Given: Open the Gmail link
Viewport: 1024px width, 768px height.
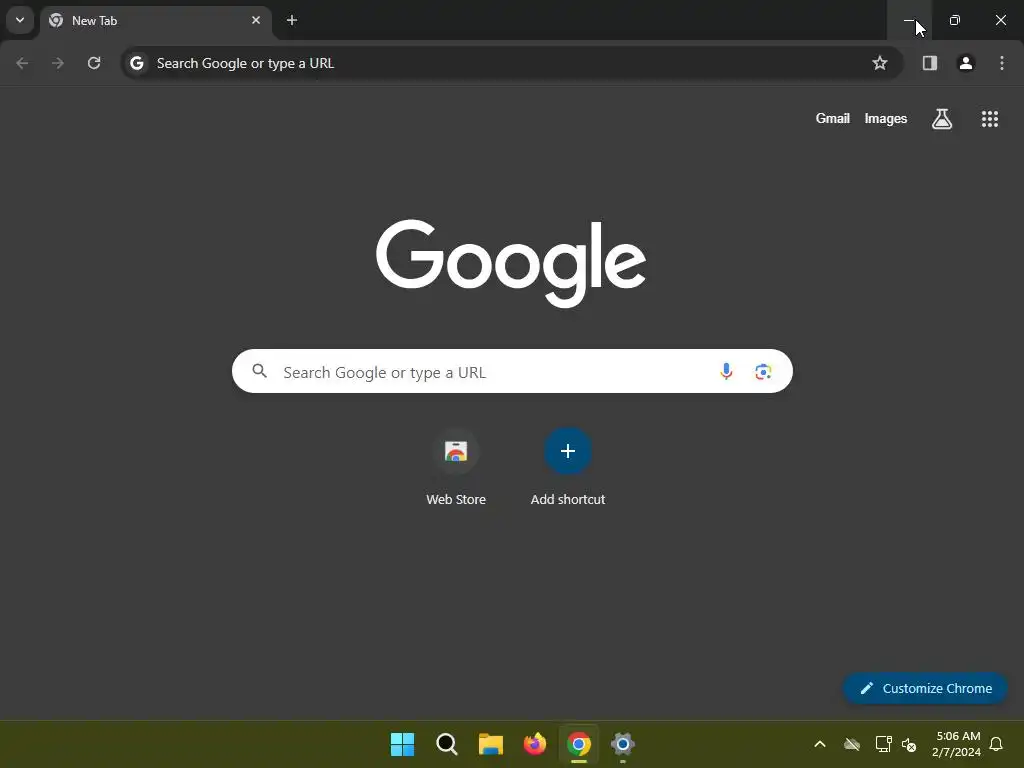Looking at the screenshot, I should click(x=833, y=119).
